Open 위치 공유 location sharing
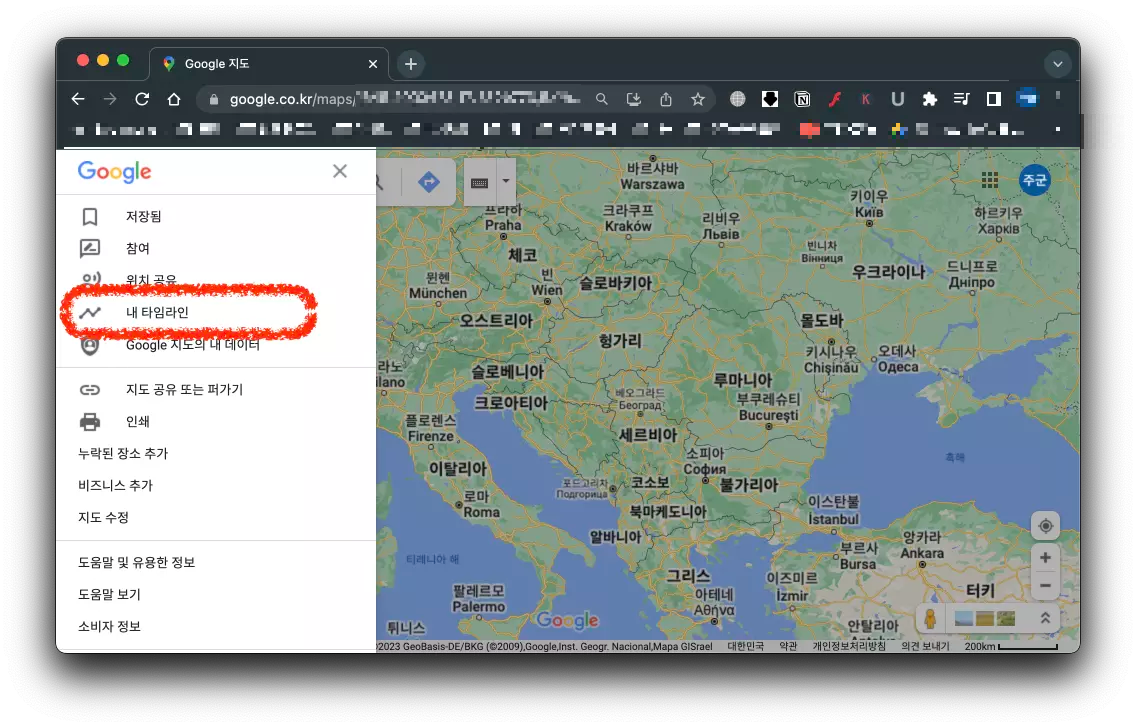 click(x=216, y=280)
